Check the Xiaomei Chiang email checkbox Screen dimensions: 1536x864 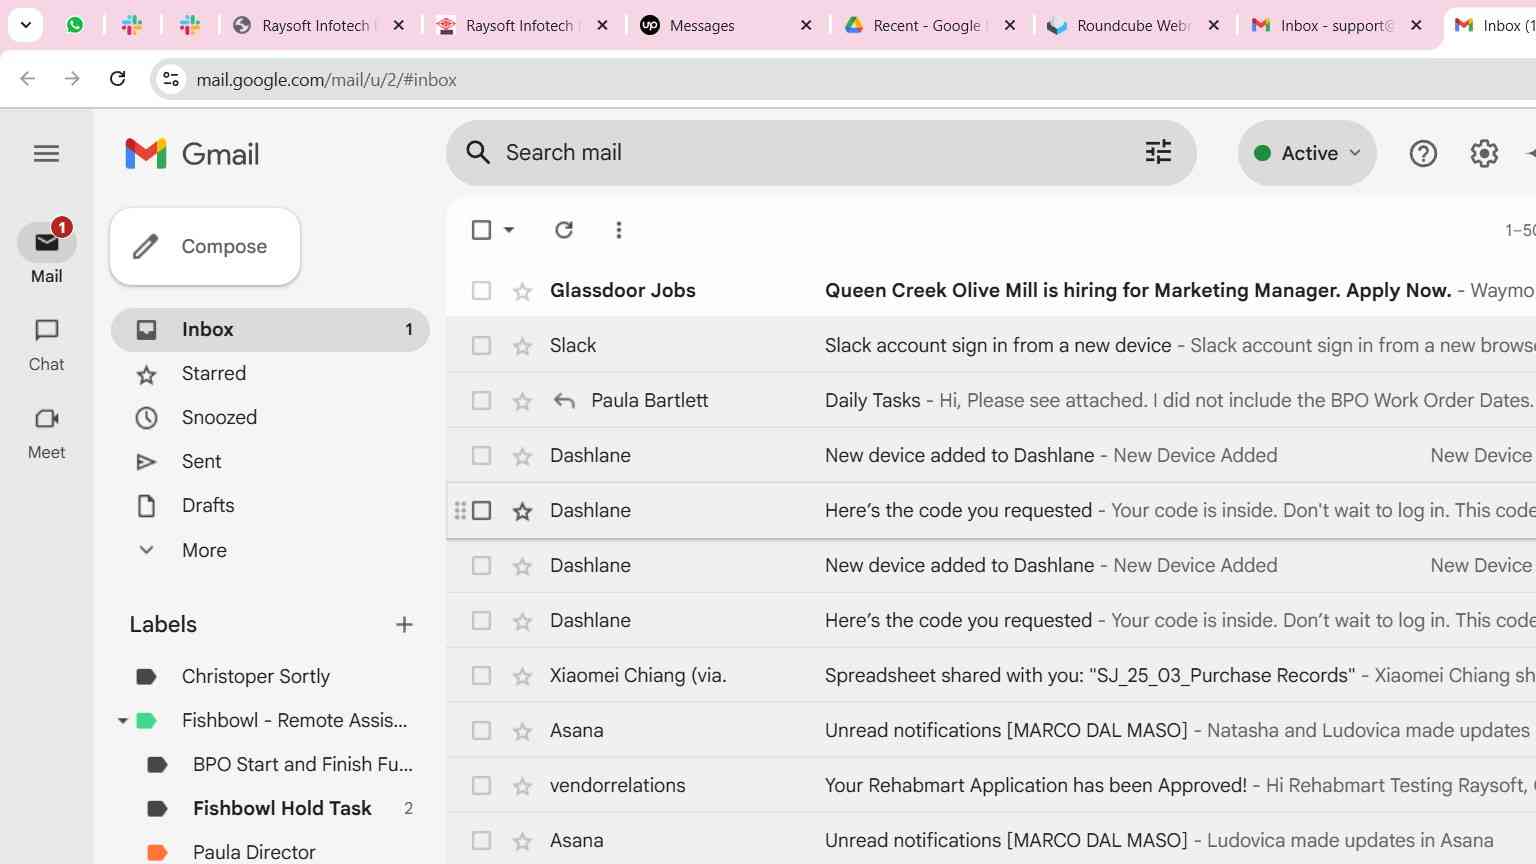481,675
